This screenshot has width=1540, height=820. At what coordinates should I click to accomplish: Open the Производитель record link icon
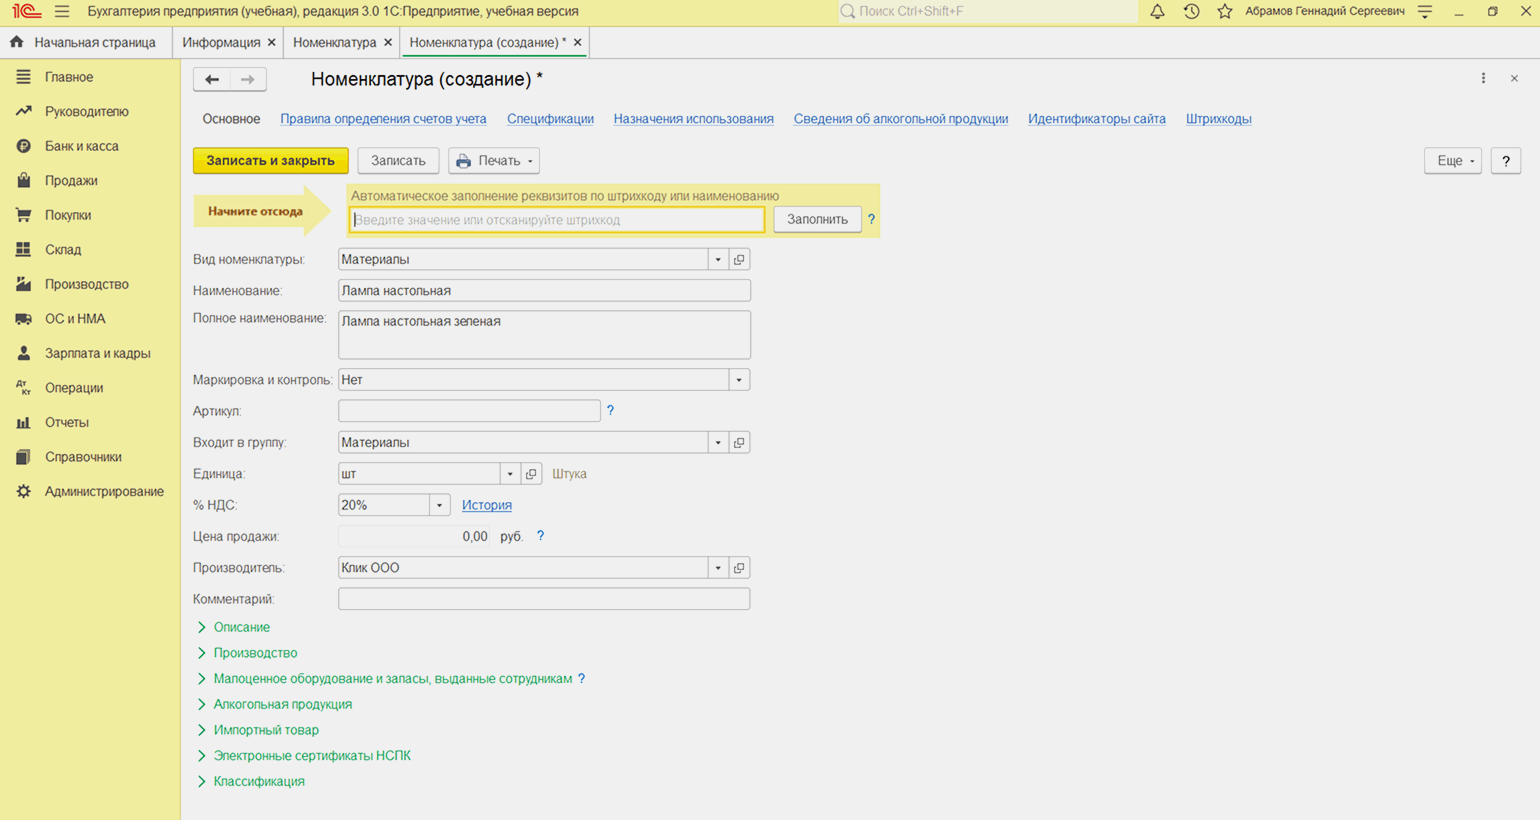(739, 568)
